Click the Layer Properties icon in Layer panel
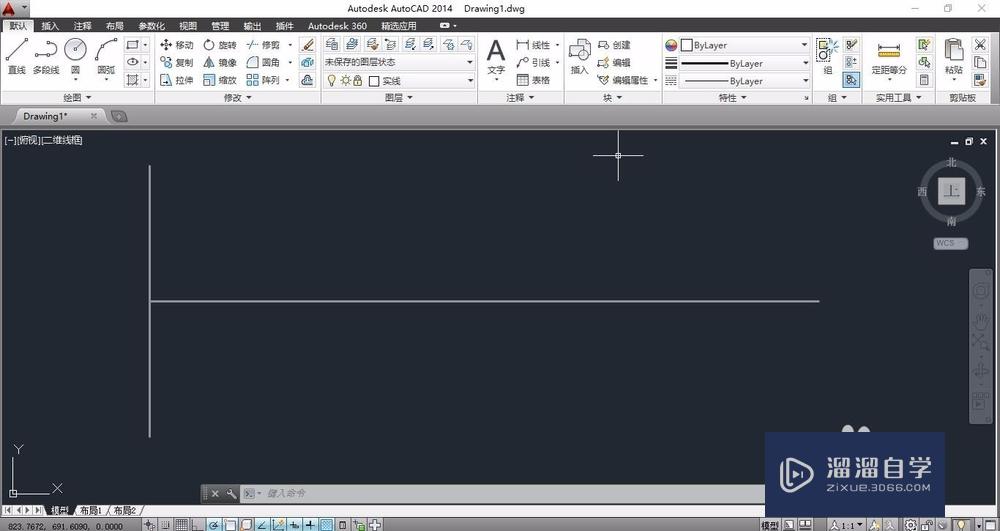The image size is (1000, 531). [x=332, y=44]
